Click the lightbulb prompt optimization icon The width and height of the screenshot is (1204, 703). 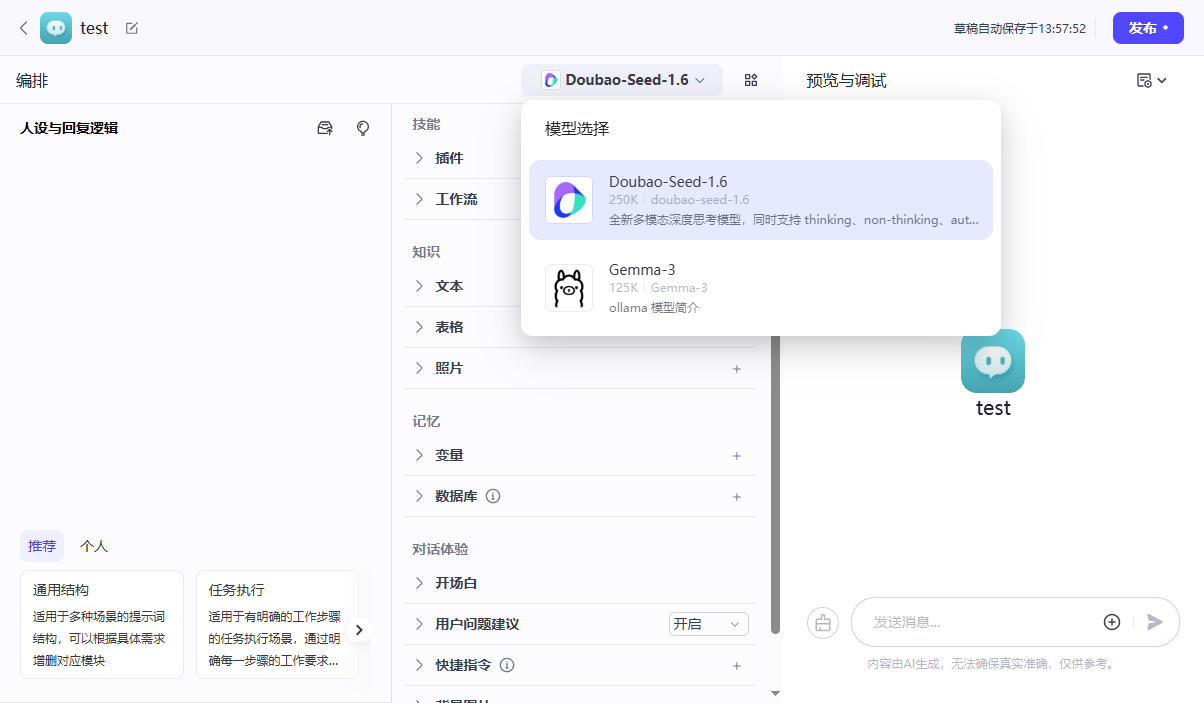(x=362, y=128)
